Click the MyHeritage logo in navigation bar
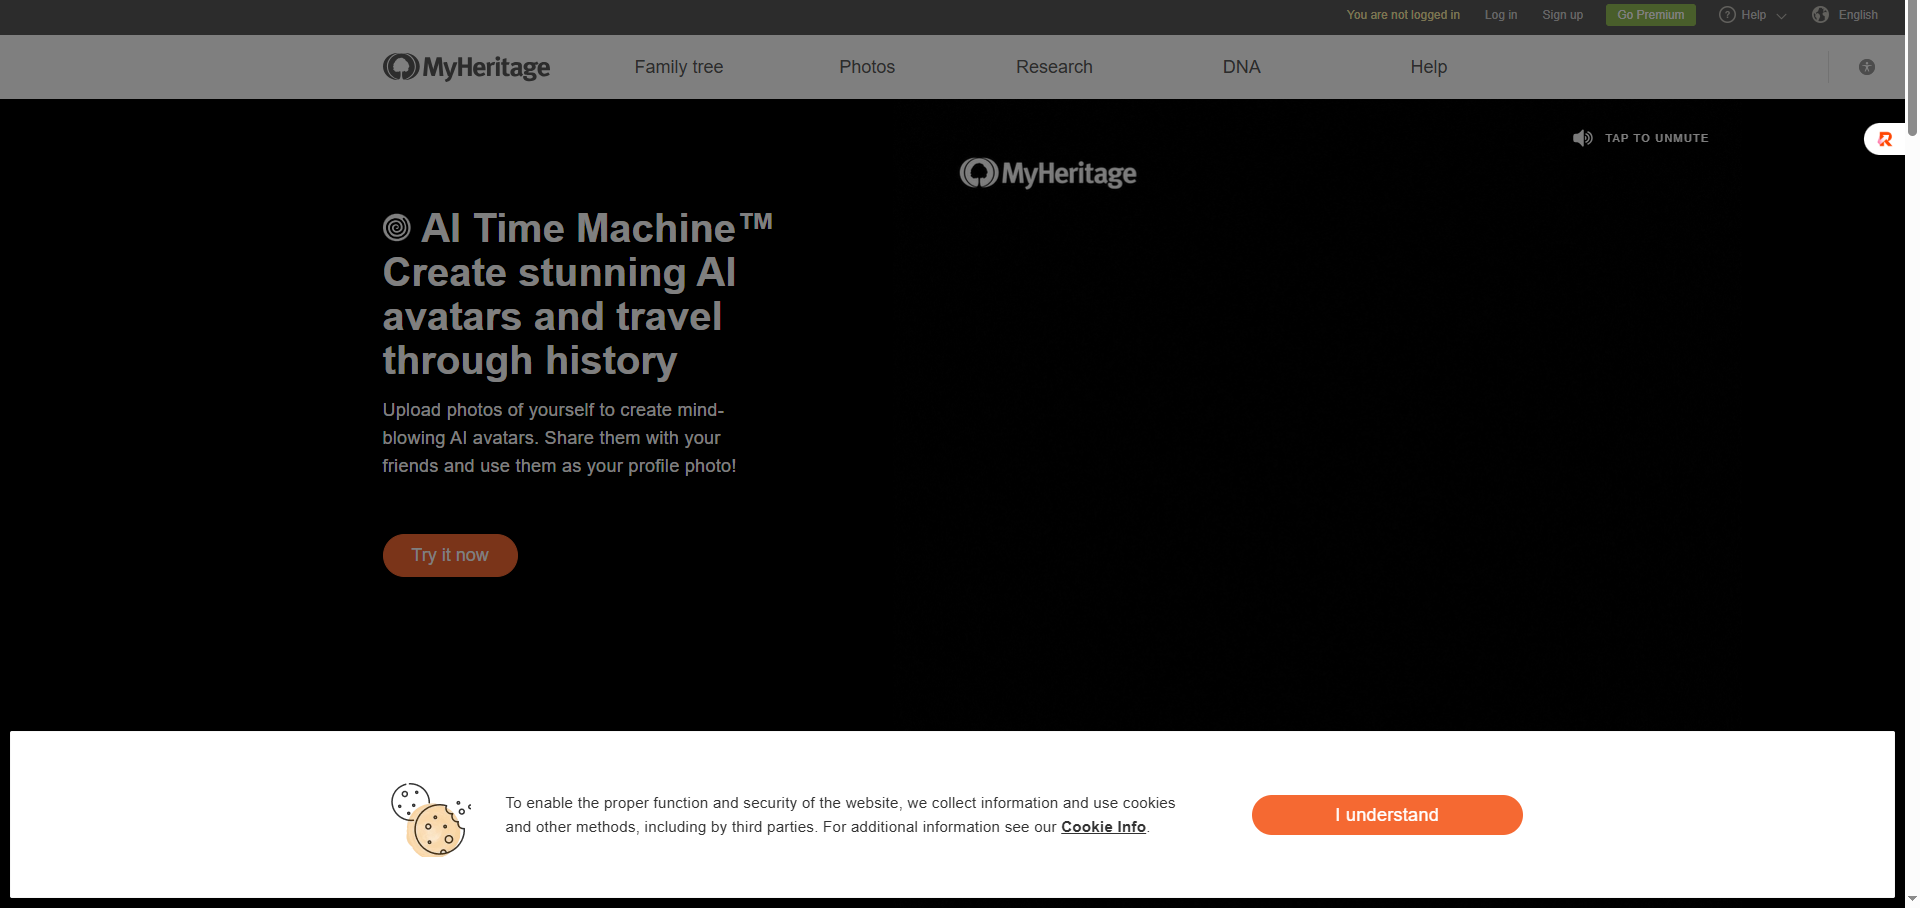This screenshot has height=908, width=1920. [x=466, y=67]
